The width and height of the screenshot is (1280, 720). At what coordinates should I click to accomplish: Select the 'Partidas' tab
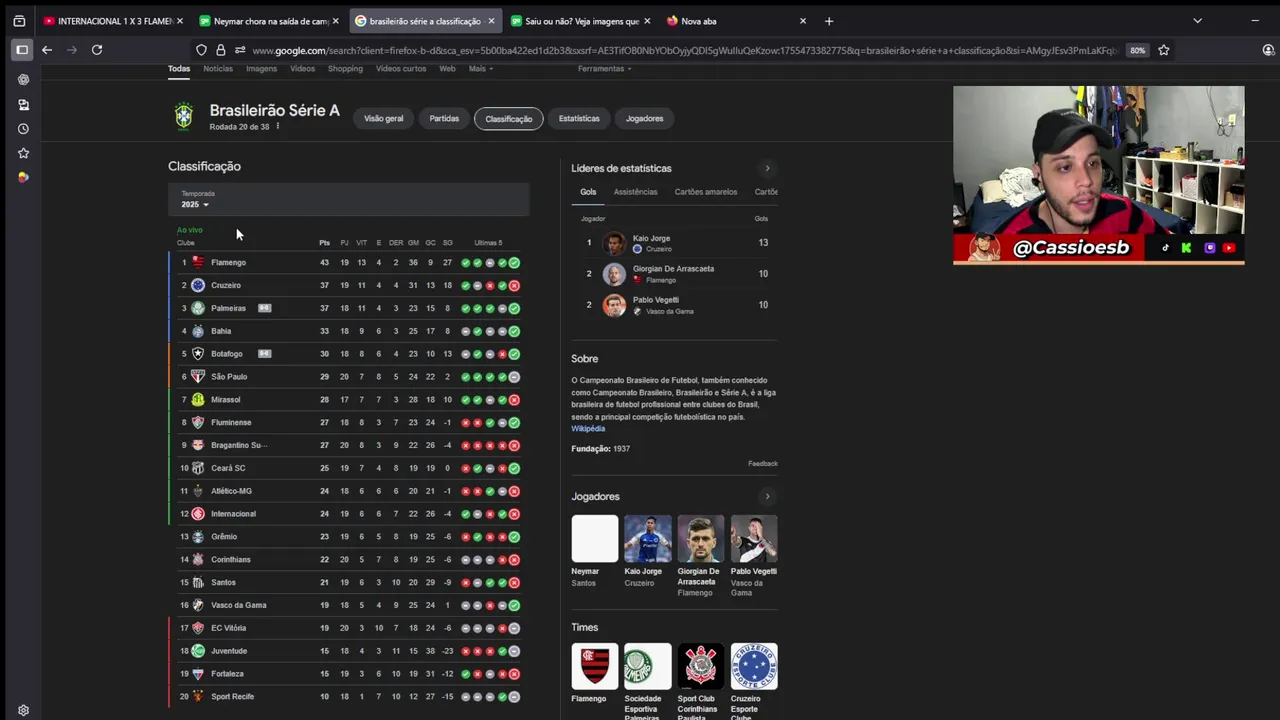pyautogui.click(x=444, y=118)
